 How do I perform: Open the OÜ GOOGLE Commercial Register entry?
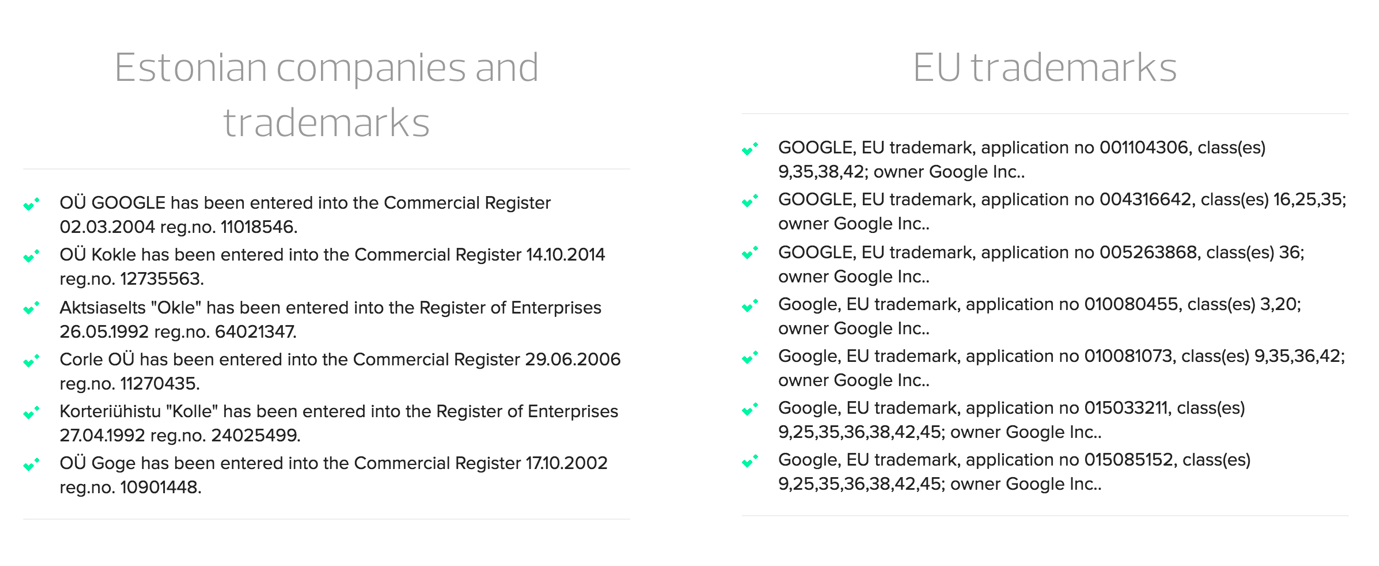305,215
